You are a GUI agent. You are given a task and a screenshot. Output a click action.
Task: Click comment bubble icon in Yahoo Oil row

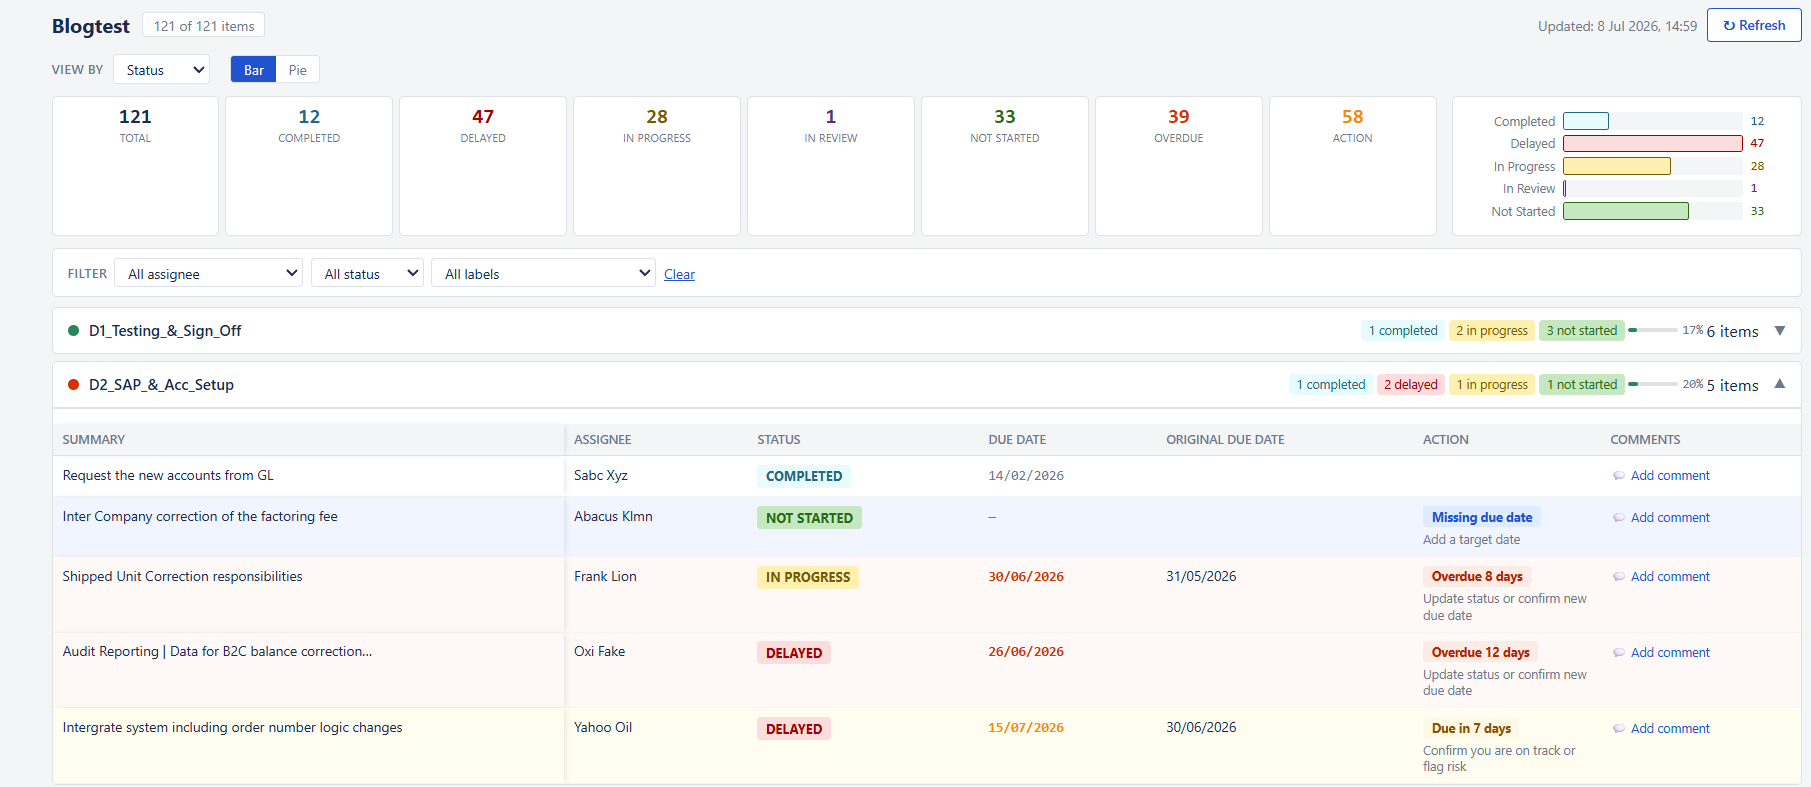(x=1619, y=729)
